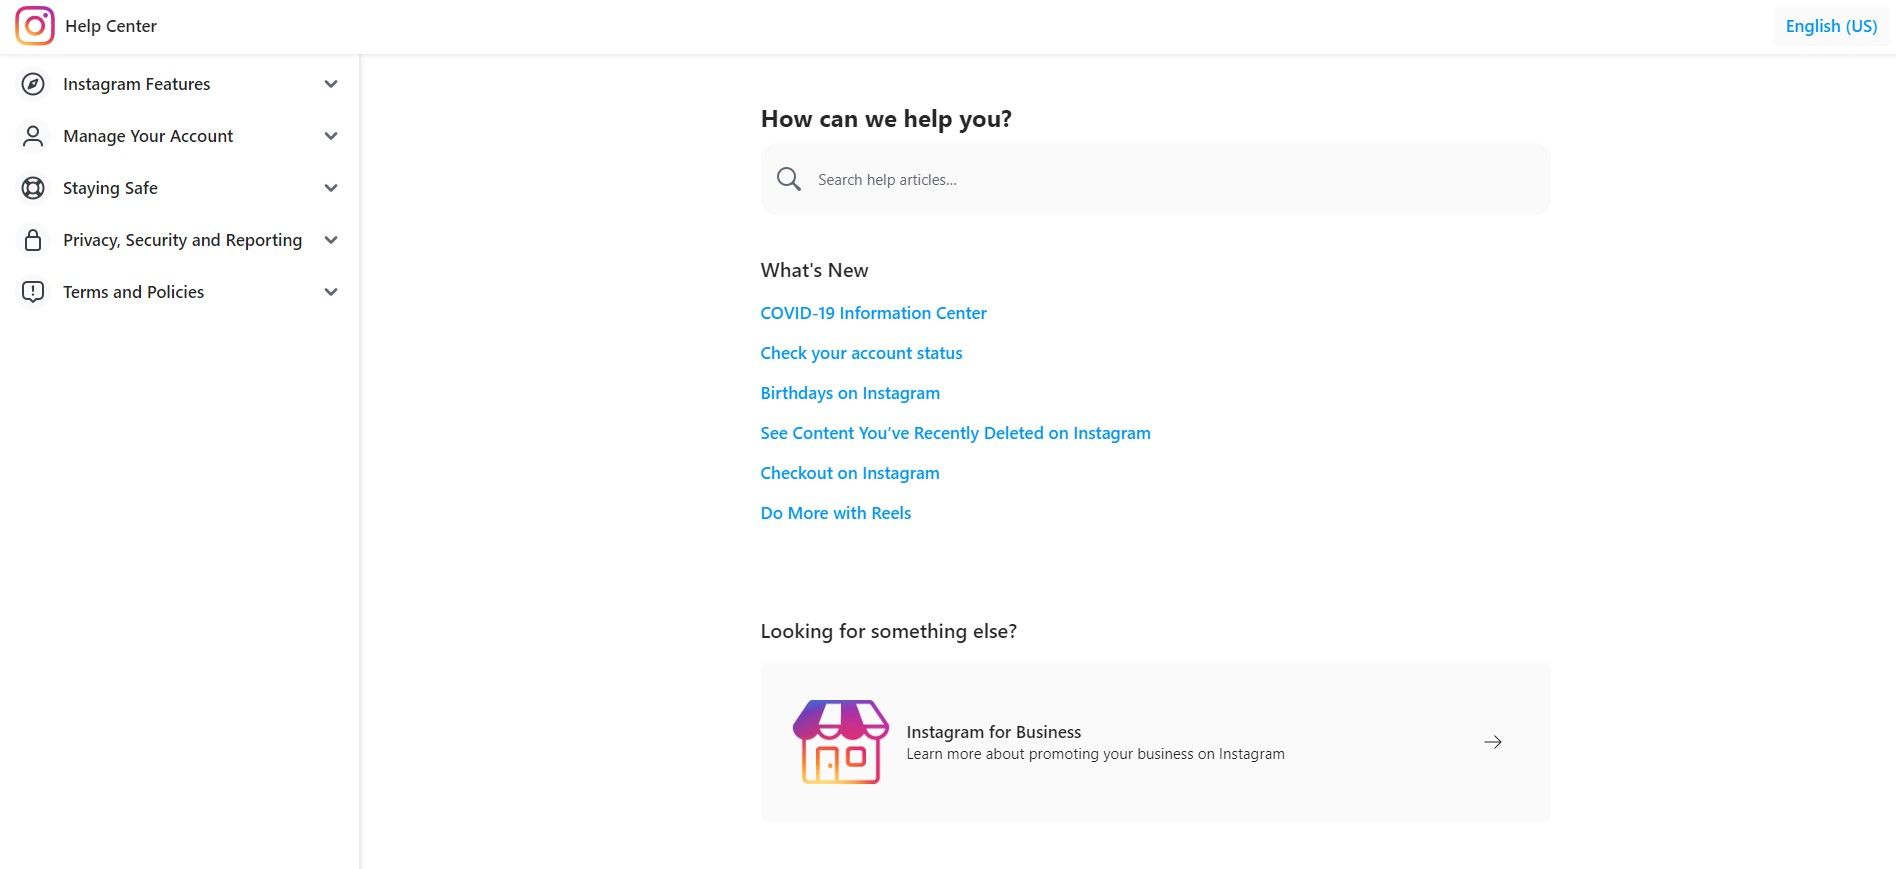
Task: Expand the Manage Your Account chevron
Action: 331,136
